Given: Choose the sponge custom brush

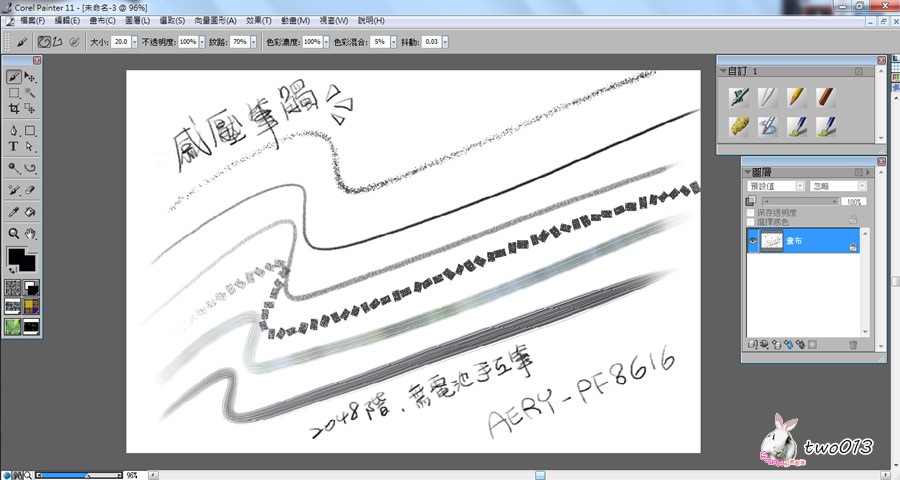Looking at the screenshot, I should (739, 126).
